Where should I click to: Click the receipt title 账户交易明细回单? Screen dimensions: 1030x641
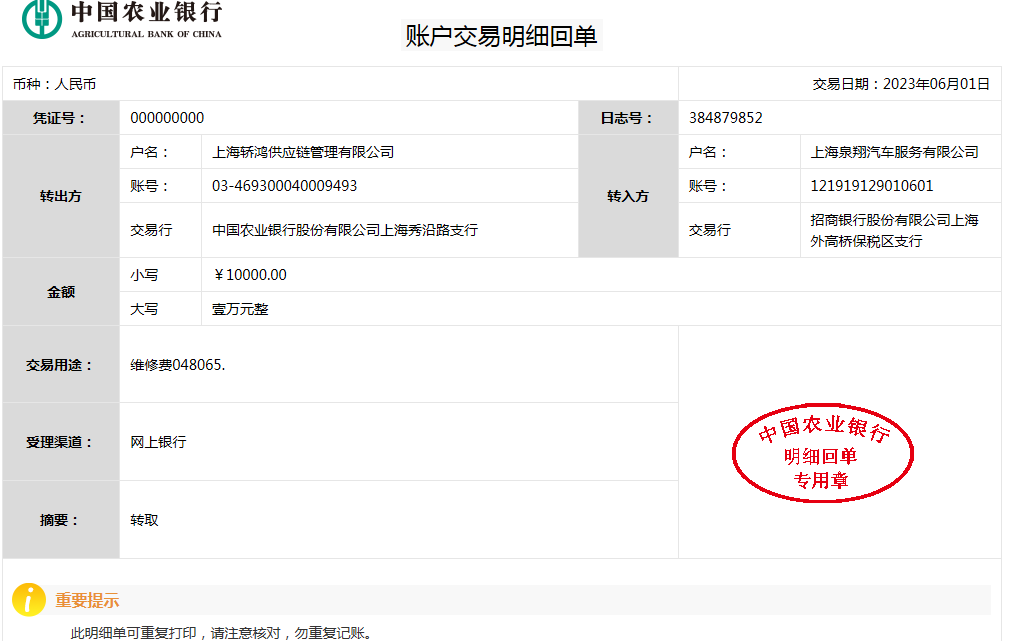click(501, 36)
